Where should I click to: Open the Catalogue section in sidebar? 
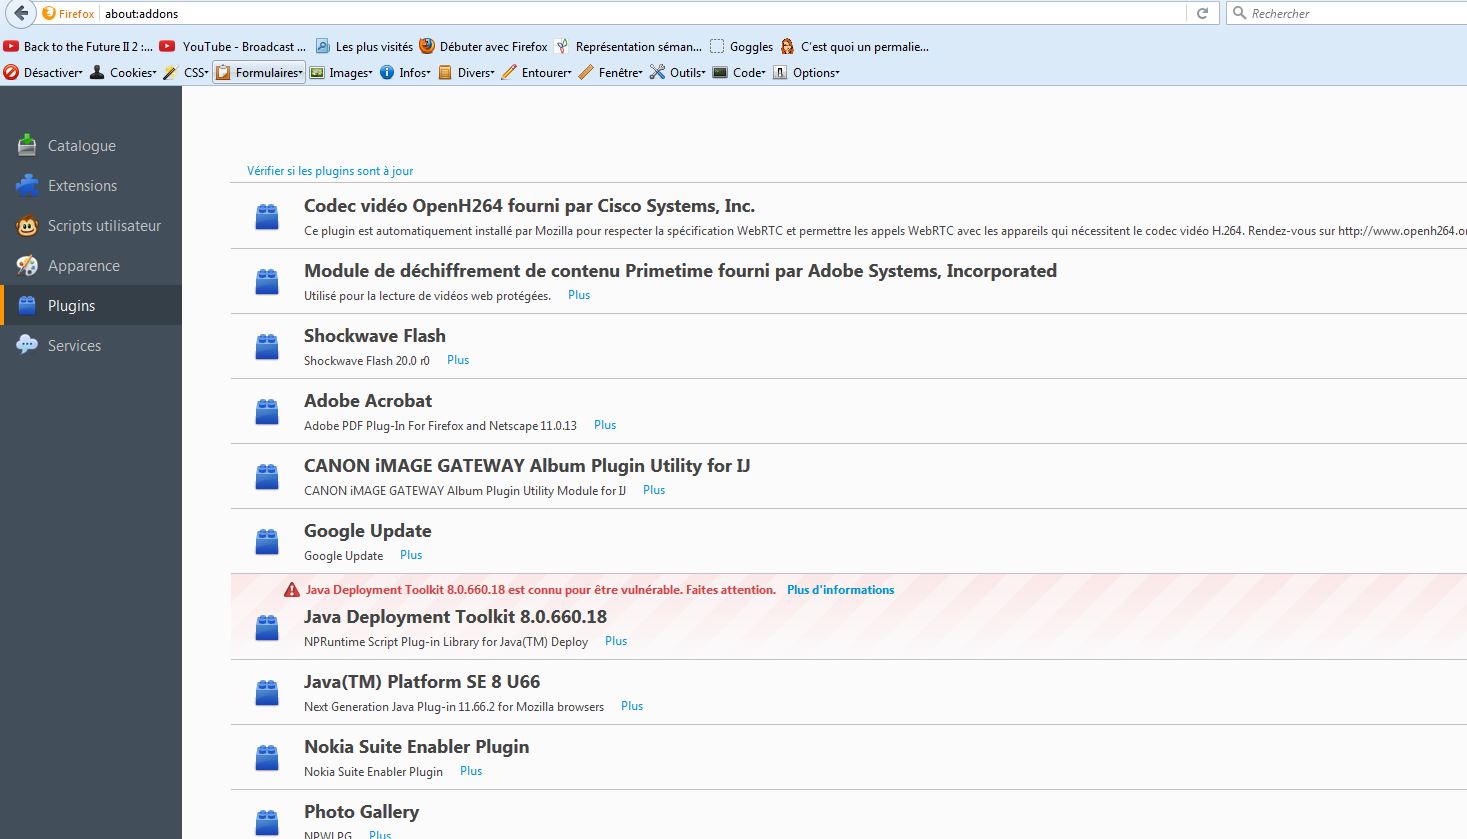[x=81, y=146]
